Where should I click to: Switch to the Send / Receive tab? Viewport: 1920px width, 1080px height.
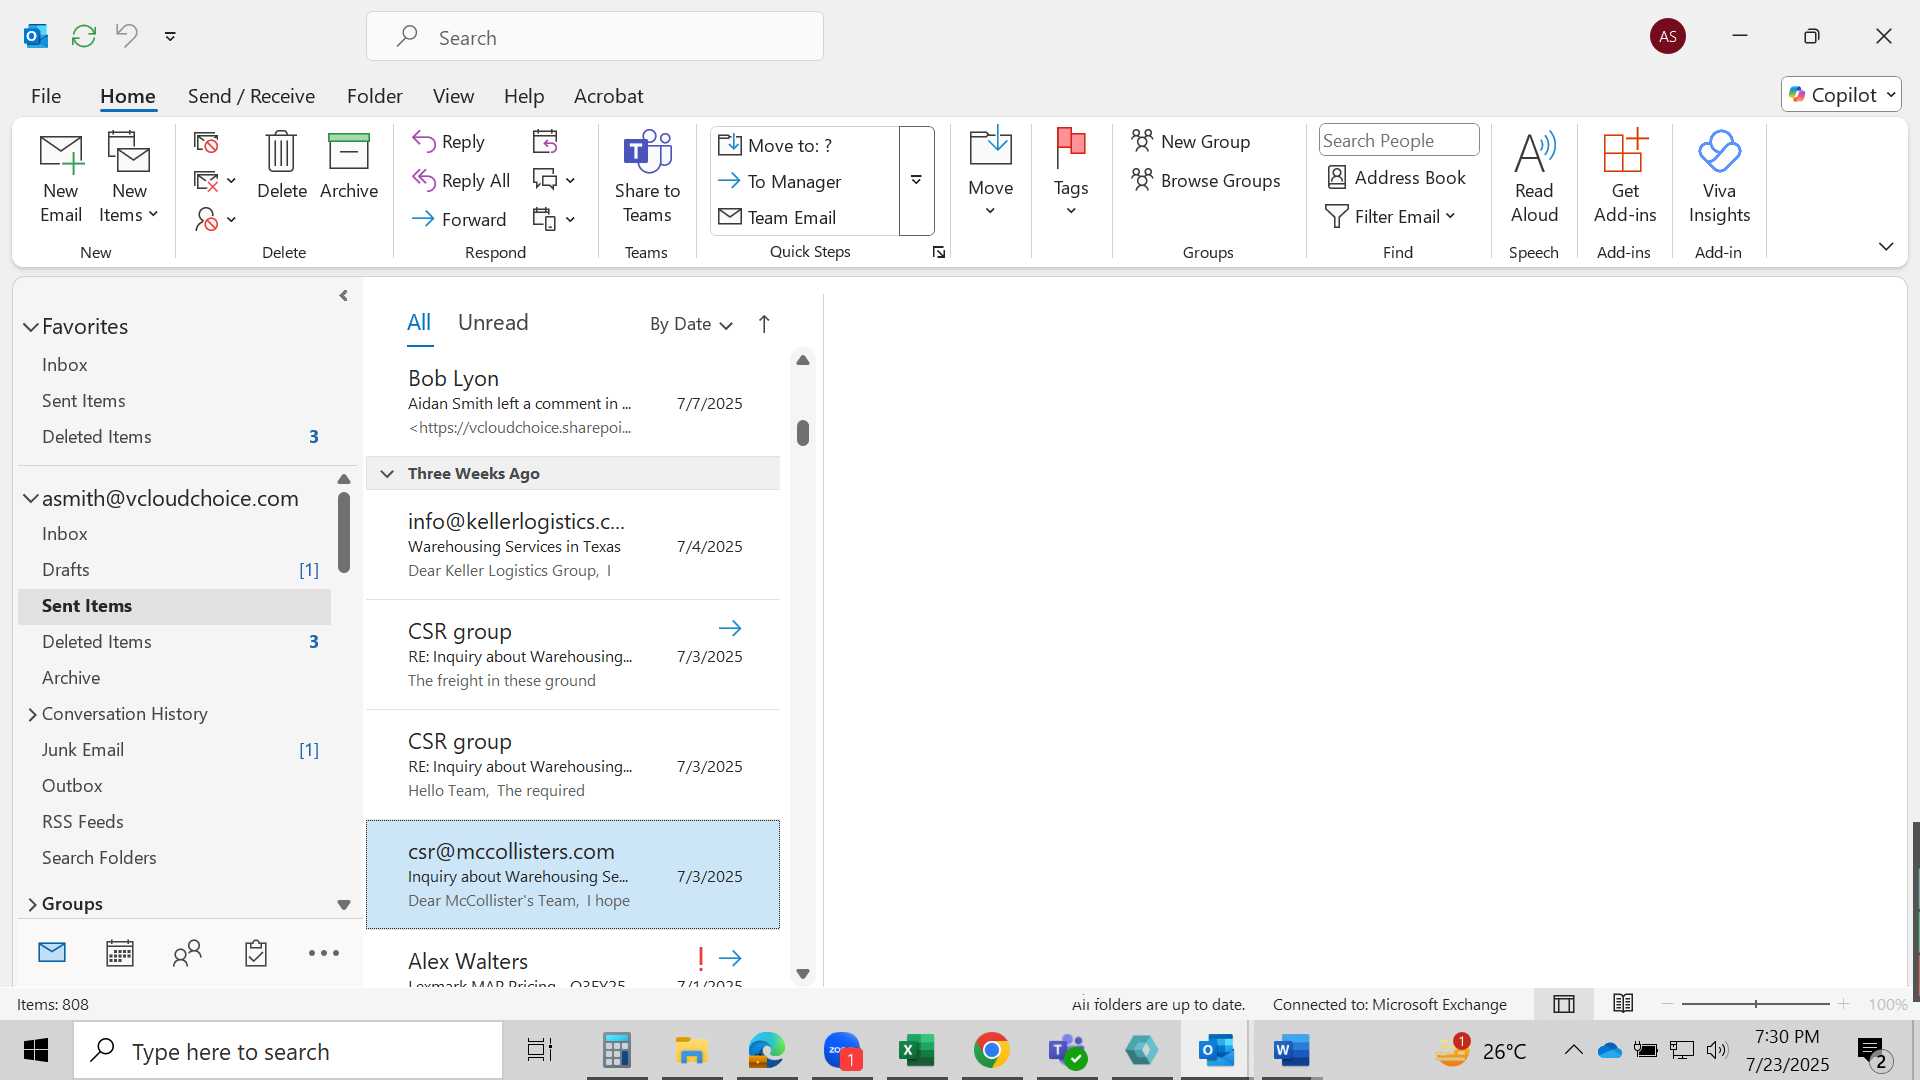click(251, 96)
